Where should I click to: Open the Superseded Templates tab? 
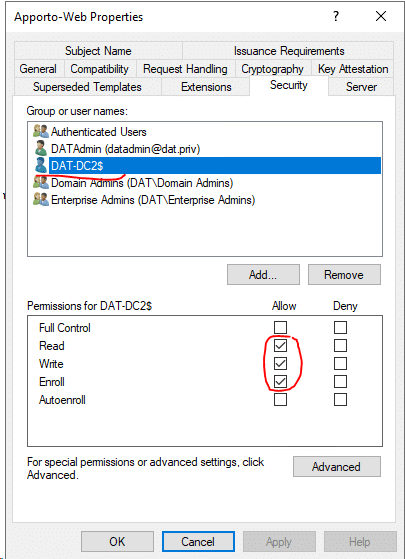tap(87, 87)
